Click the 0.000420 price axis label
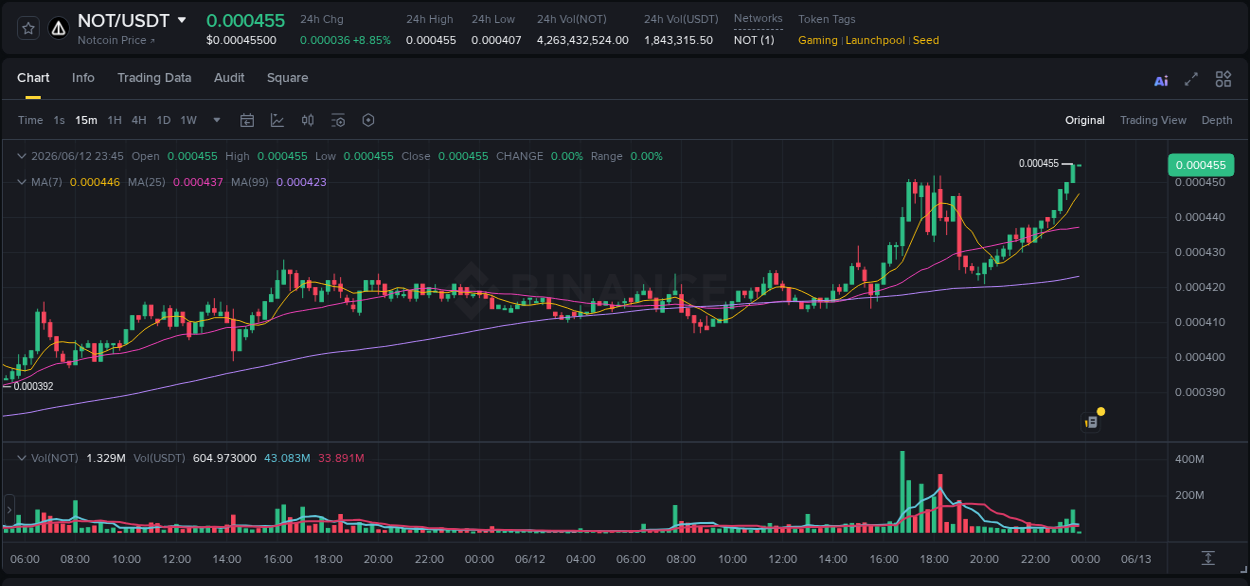This screenshot has width=1250, height=586. pyautogui.click(x=1199, y=287)
